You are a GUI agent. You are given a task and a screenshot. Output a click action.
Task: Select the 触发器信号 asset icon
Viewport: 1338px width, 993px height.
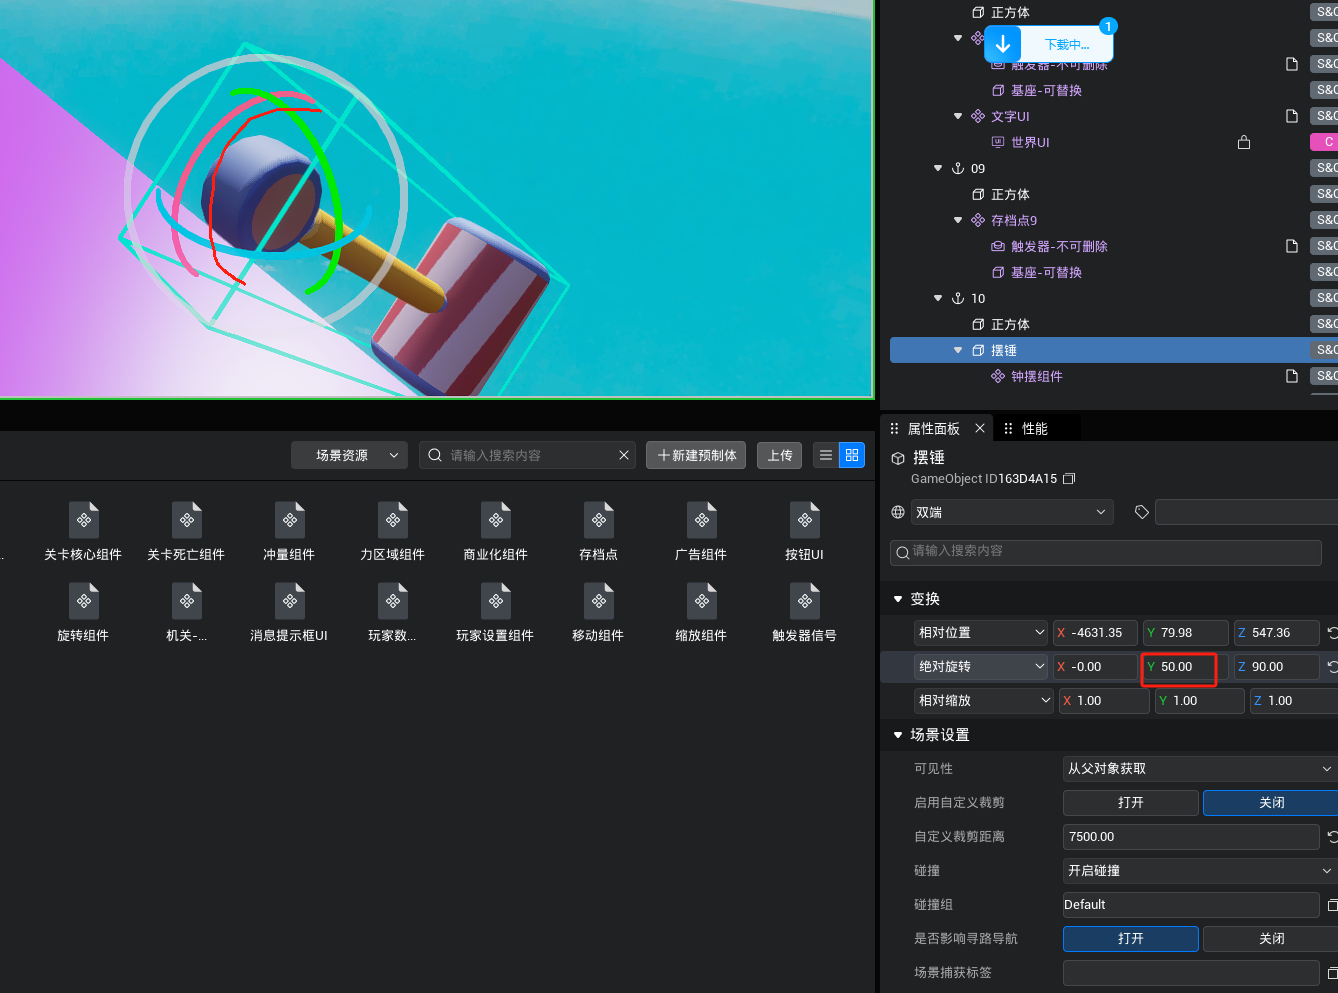tap(805, 601)
